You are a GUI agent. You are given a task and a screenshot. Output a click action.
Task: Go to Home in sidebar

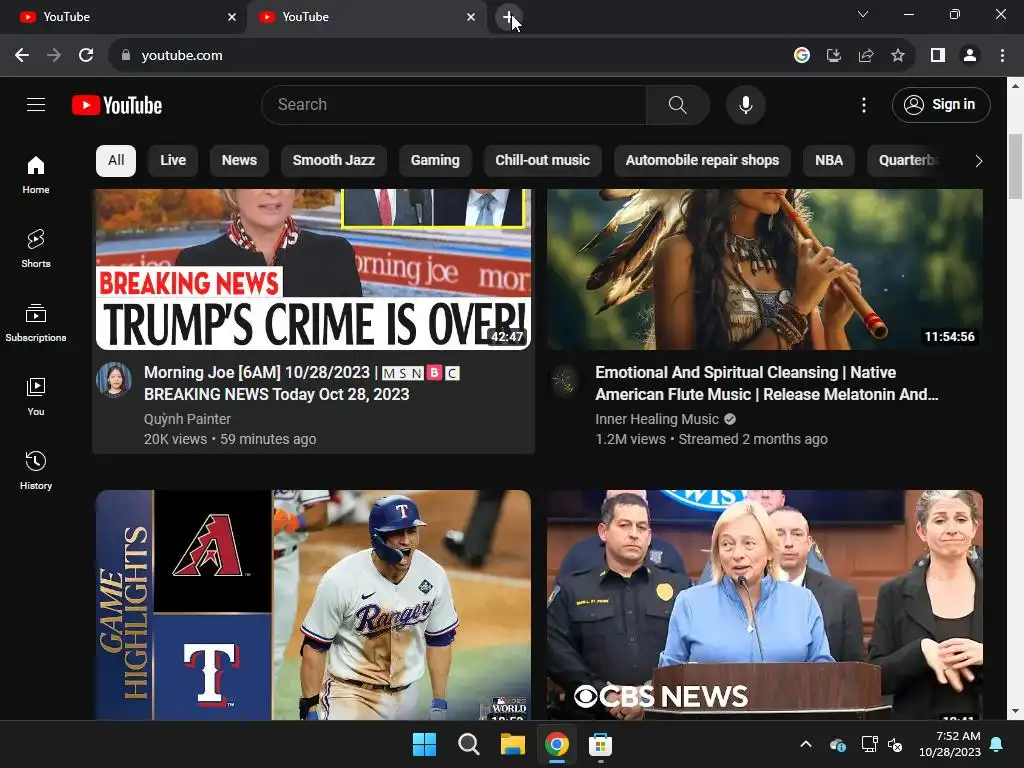[x=36, y=175]
